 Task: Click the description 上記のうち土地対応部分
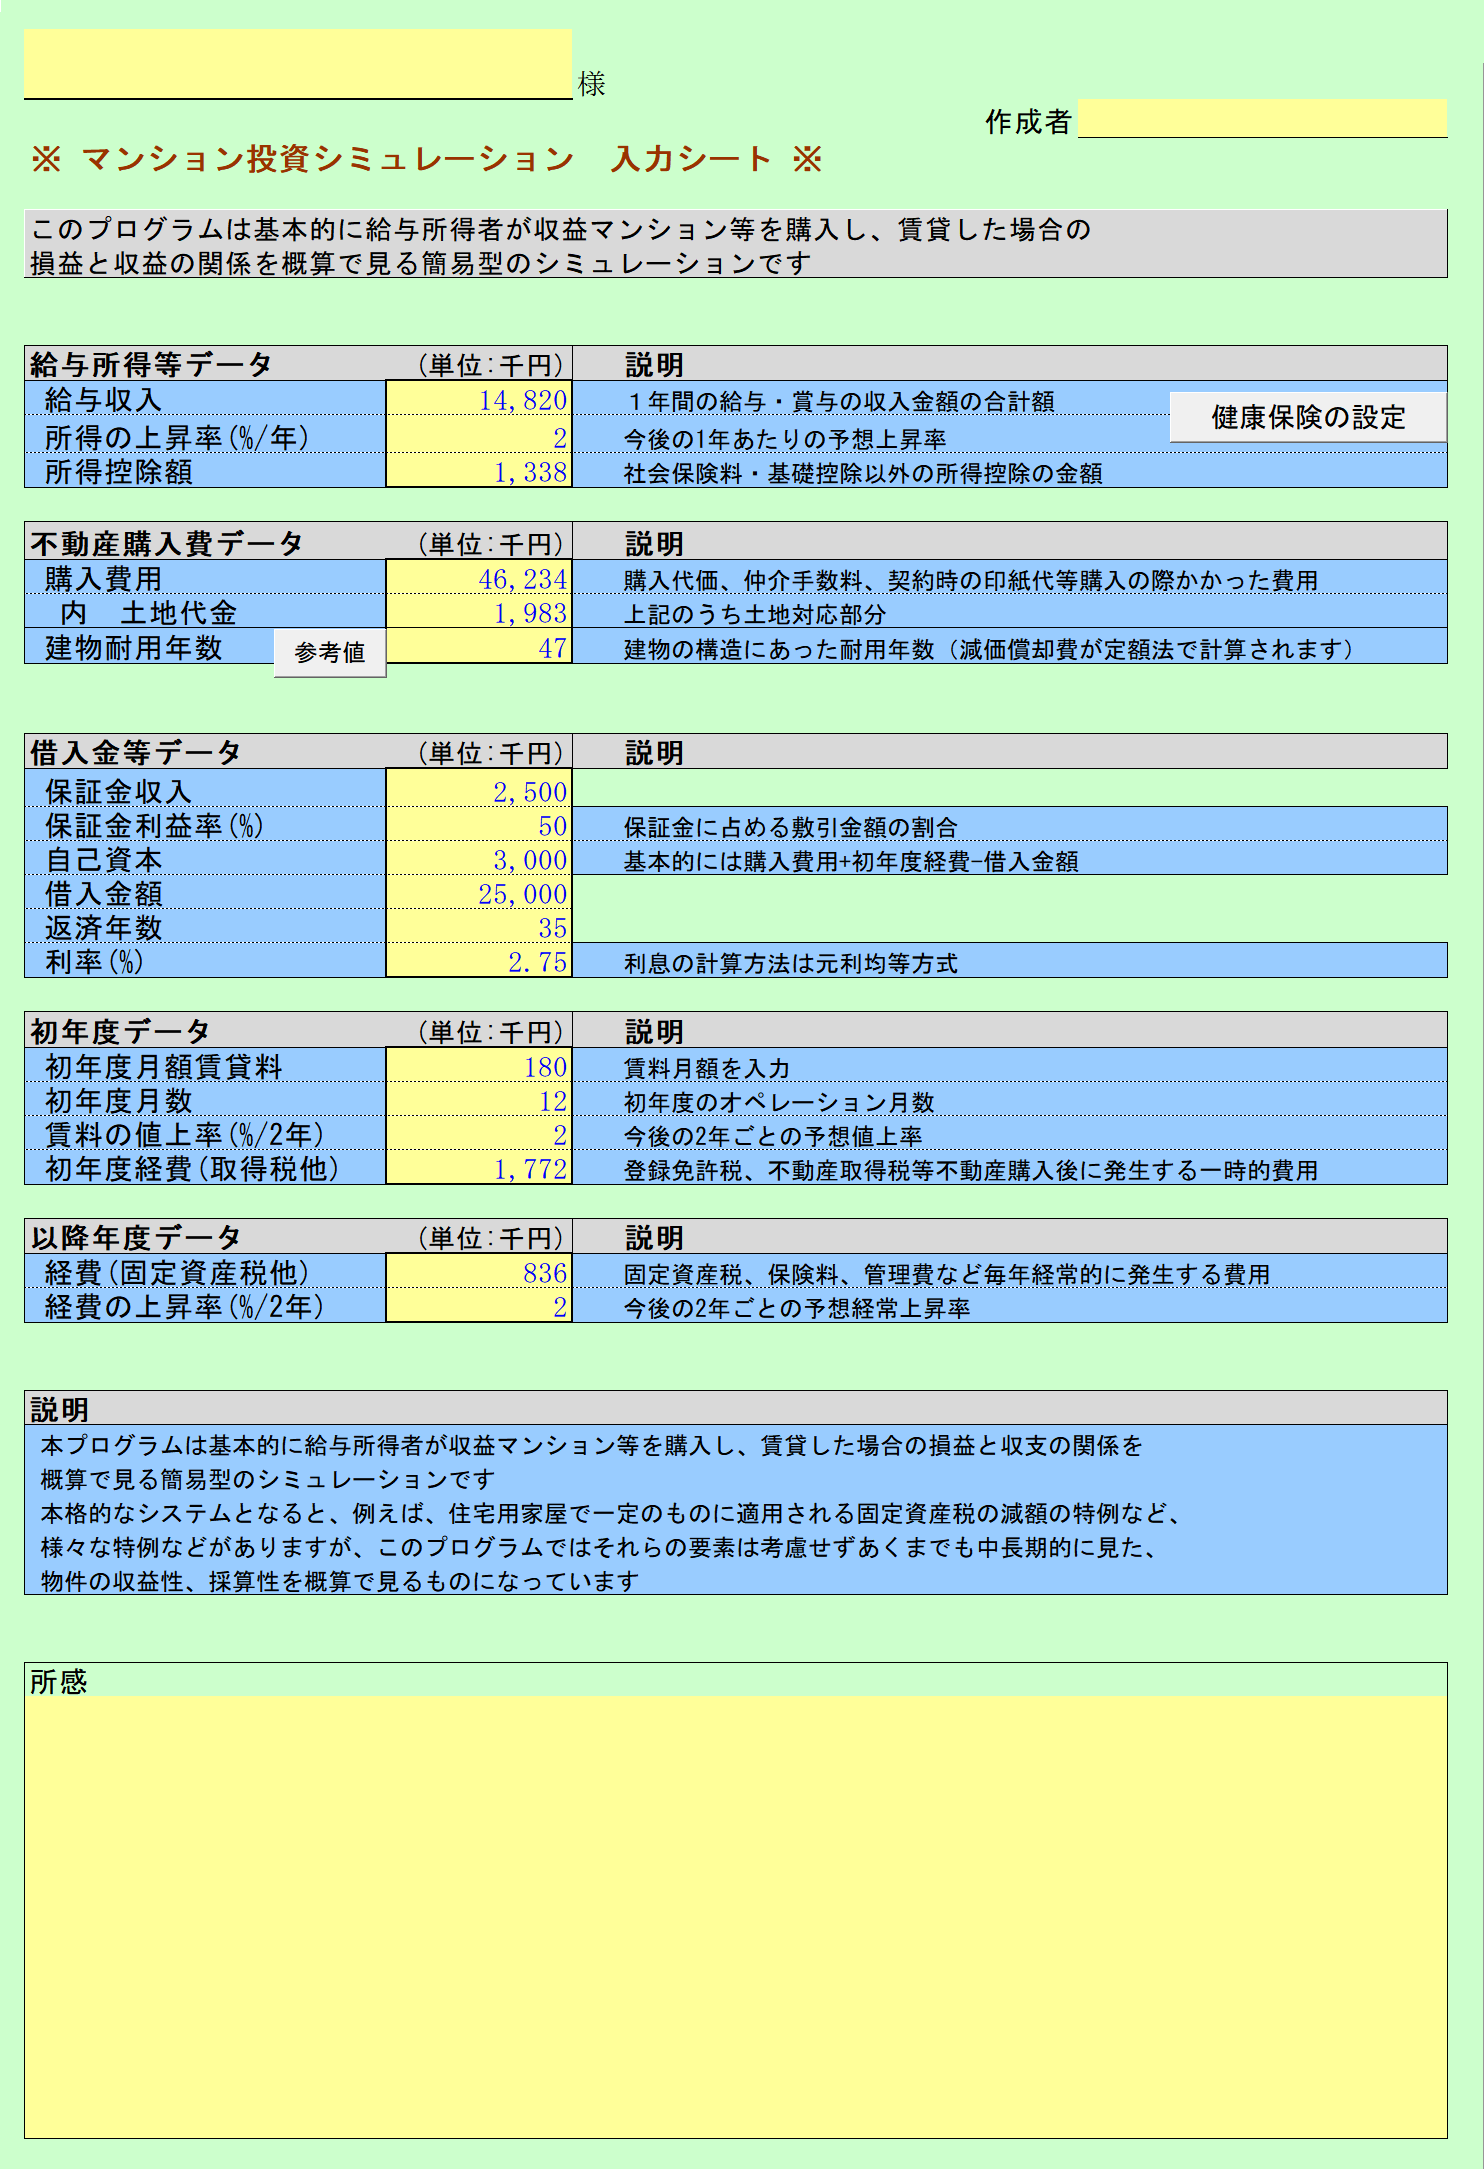(755, 614)
